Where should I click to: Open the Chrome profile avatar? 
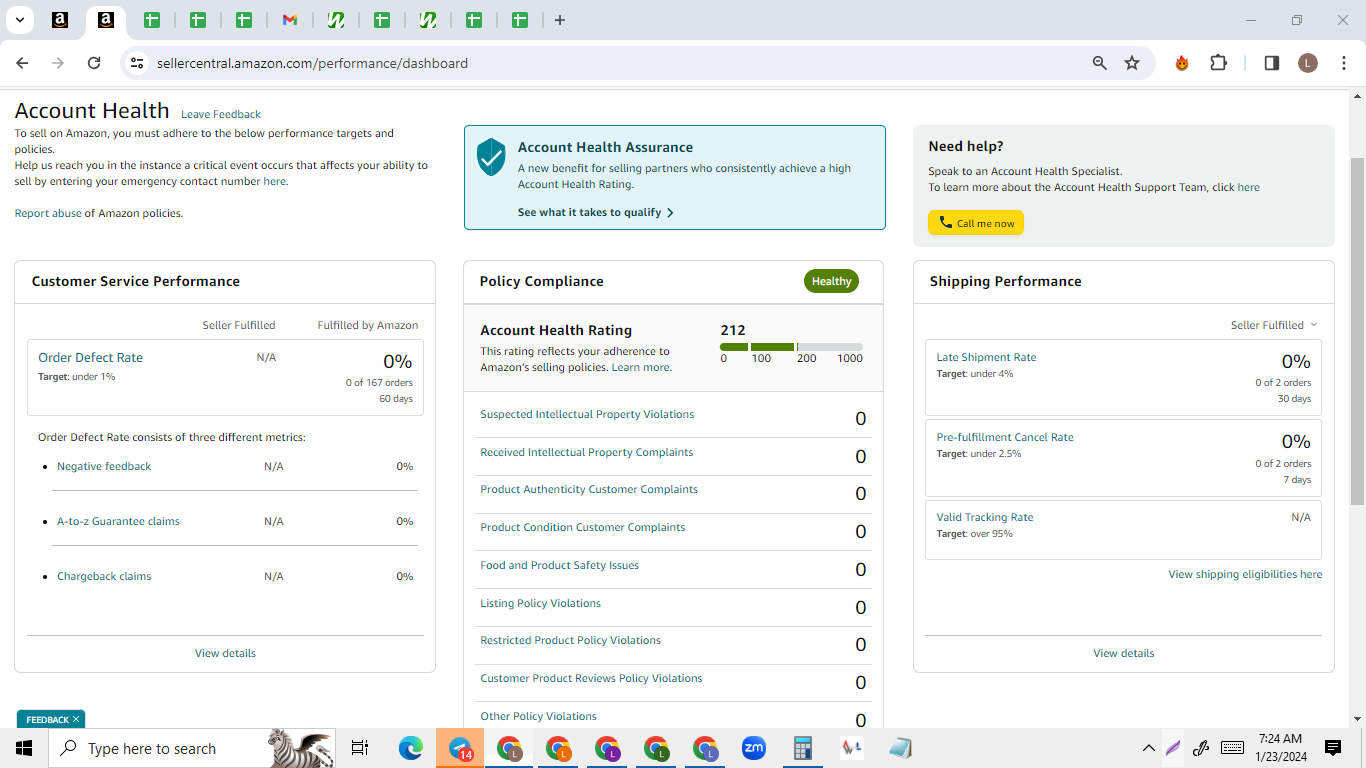(x=1308, y=63)
